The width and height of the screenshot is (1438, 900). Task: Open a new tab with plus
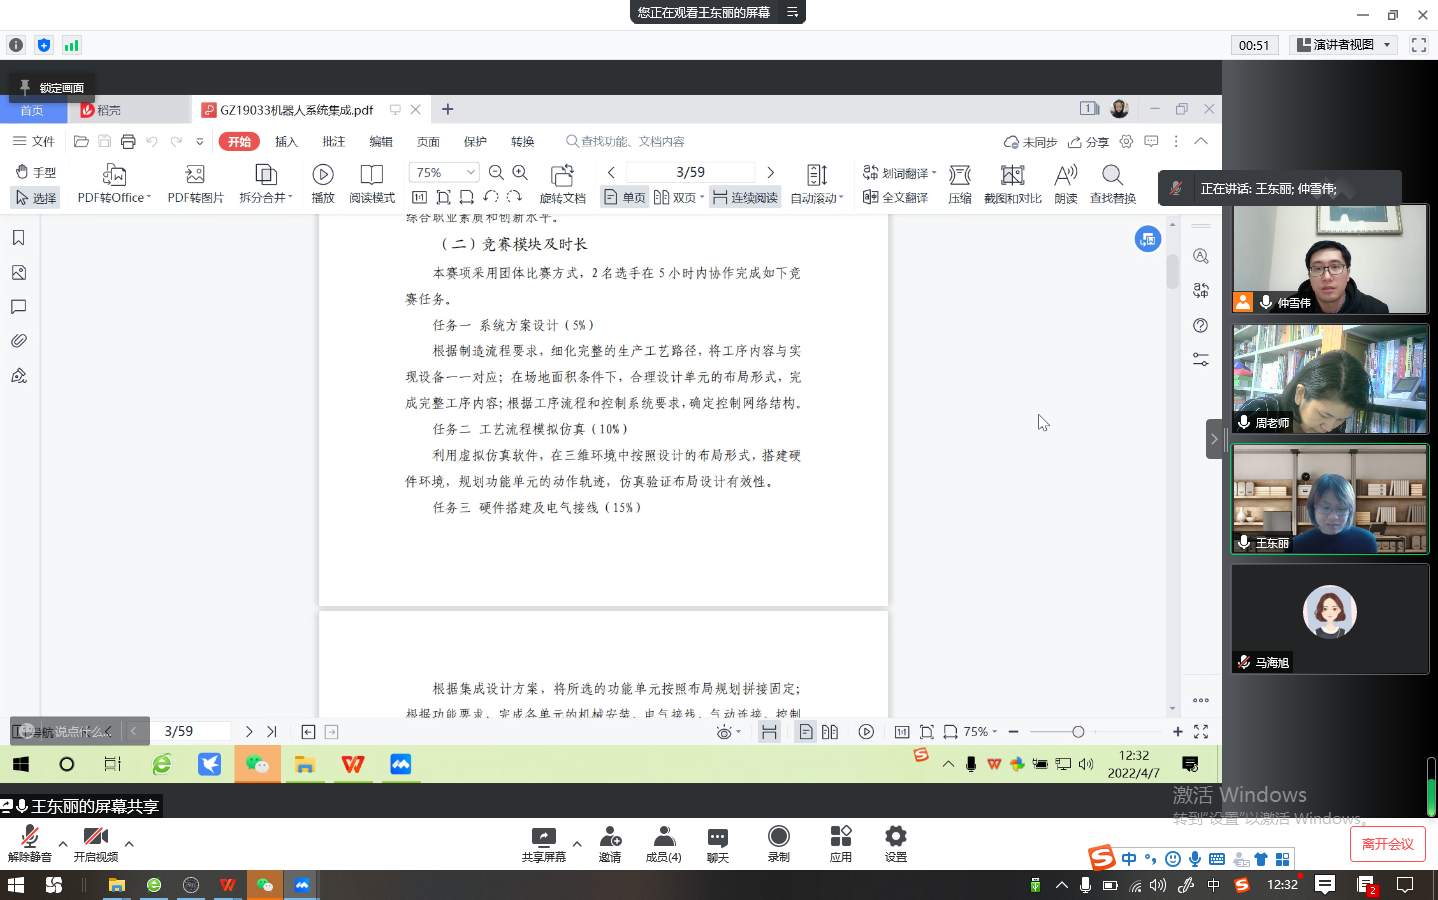tap(448, 109)
